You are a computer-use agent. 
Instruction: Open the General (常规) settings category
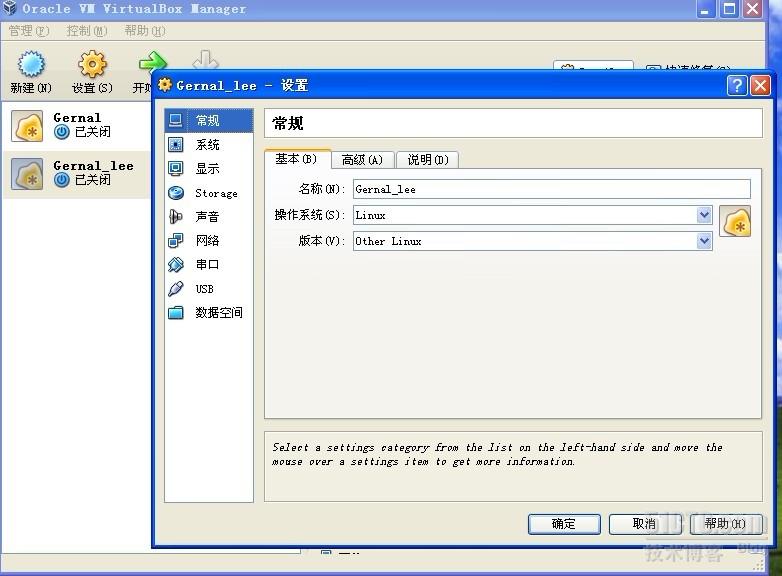point(209,120)
